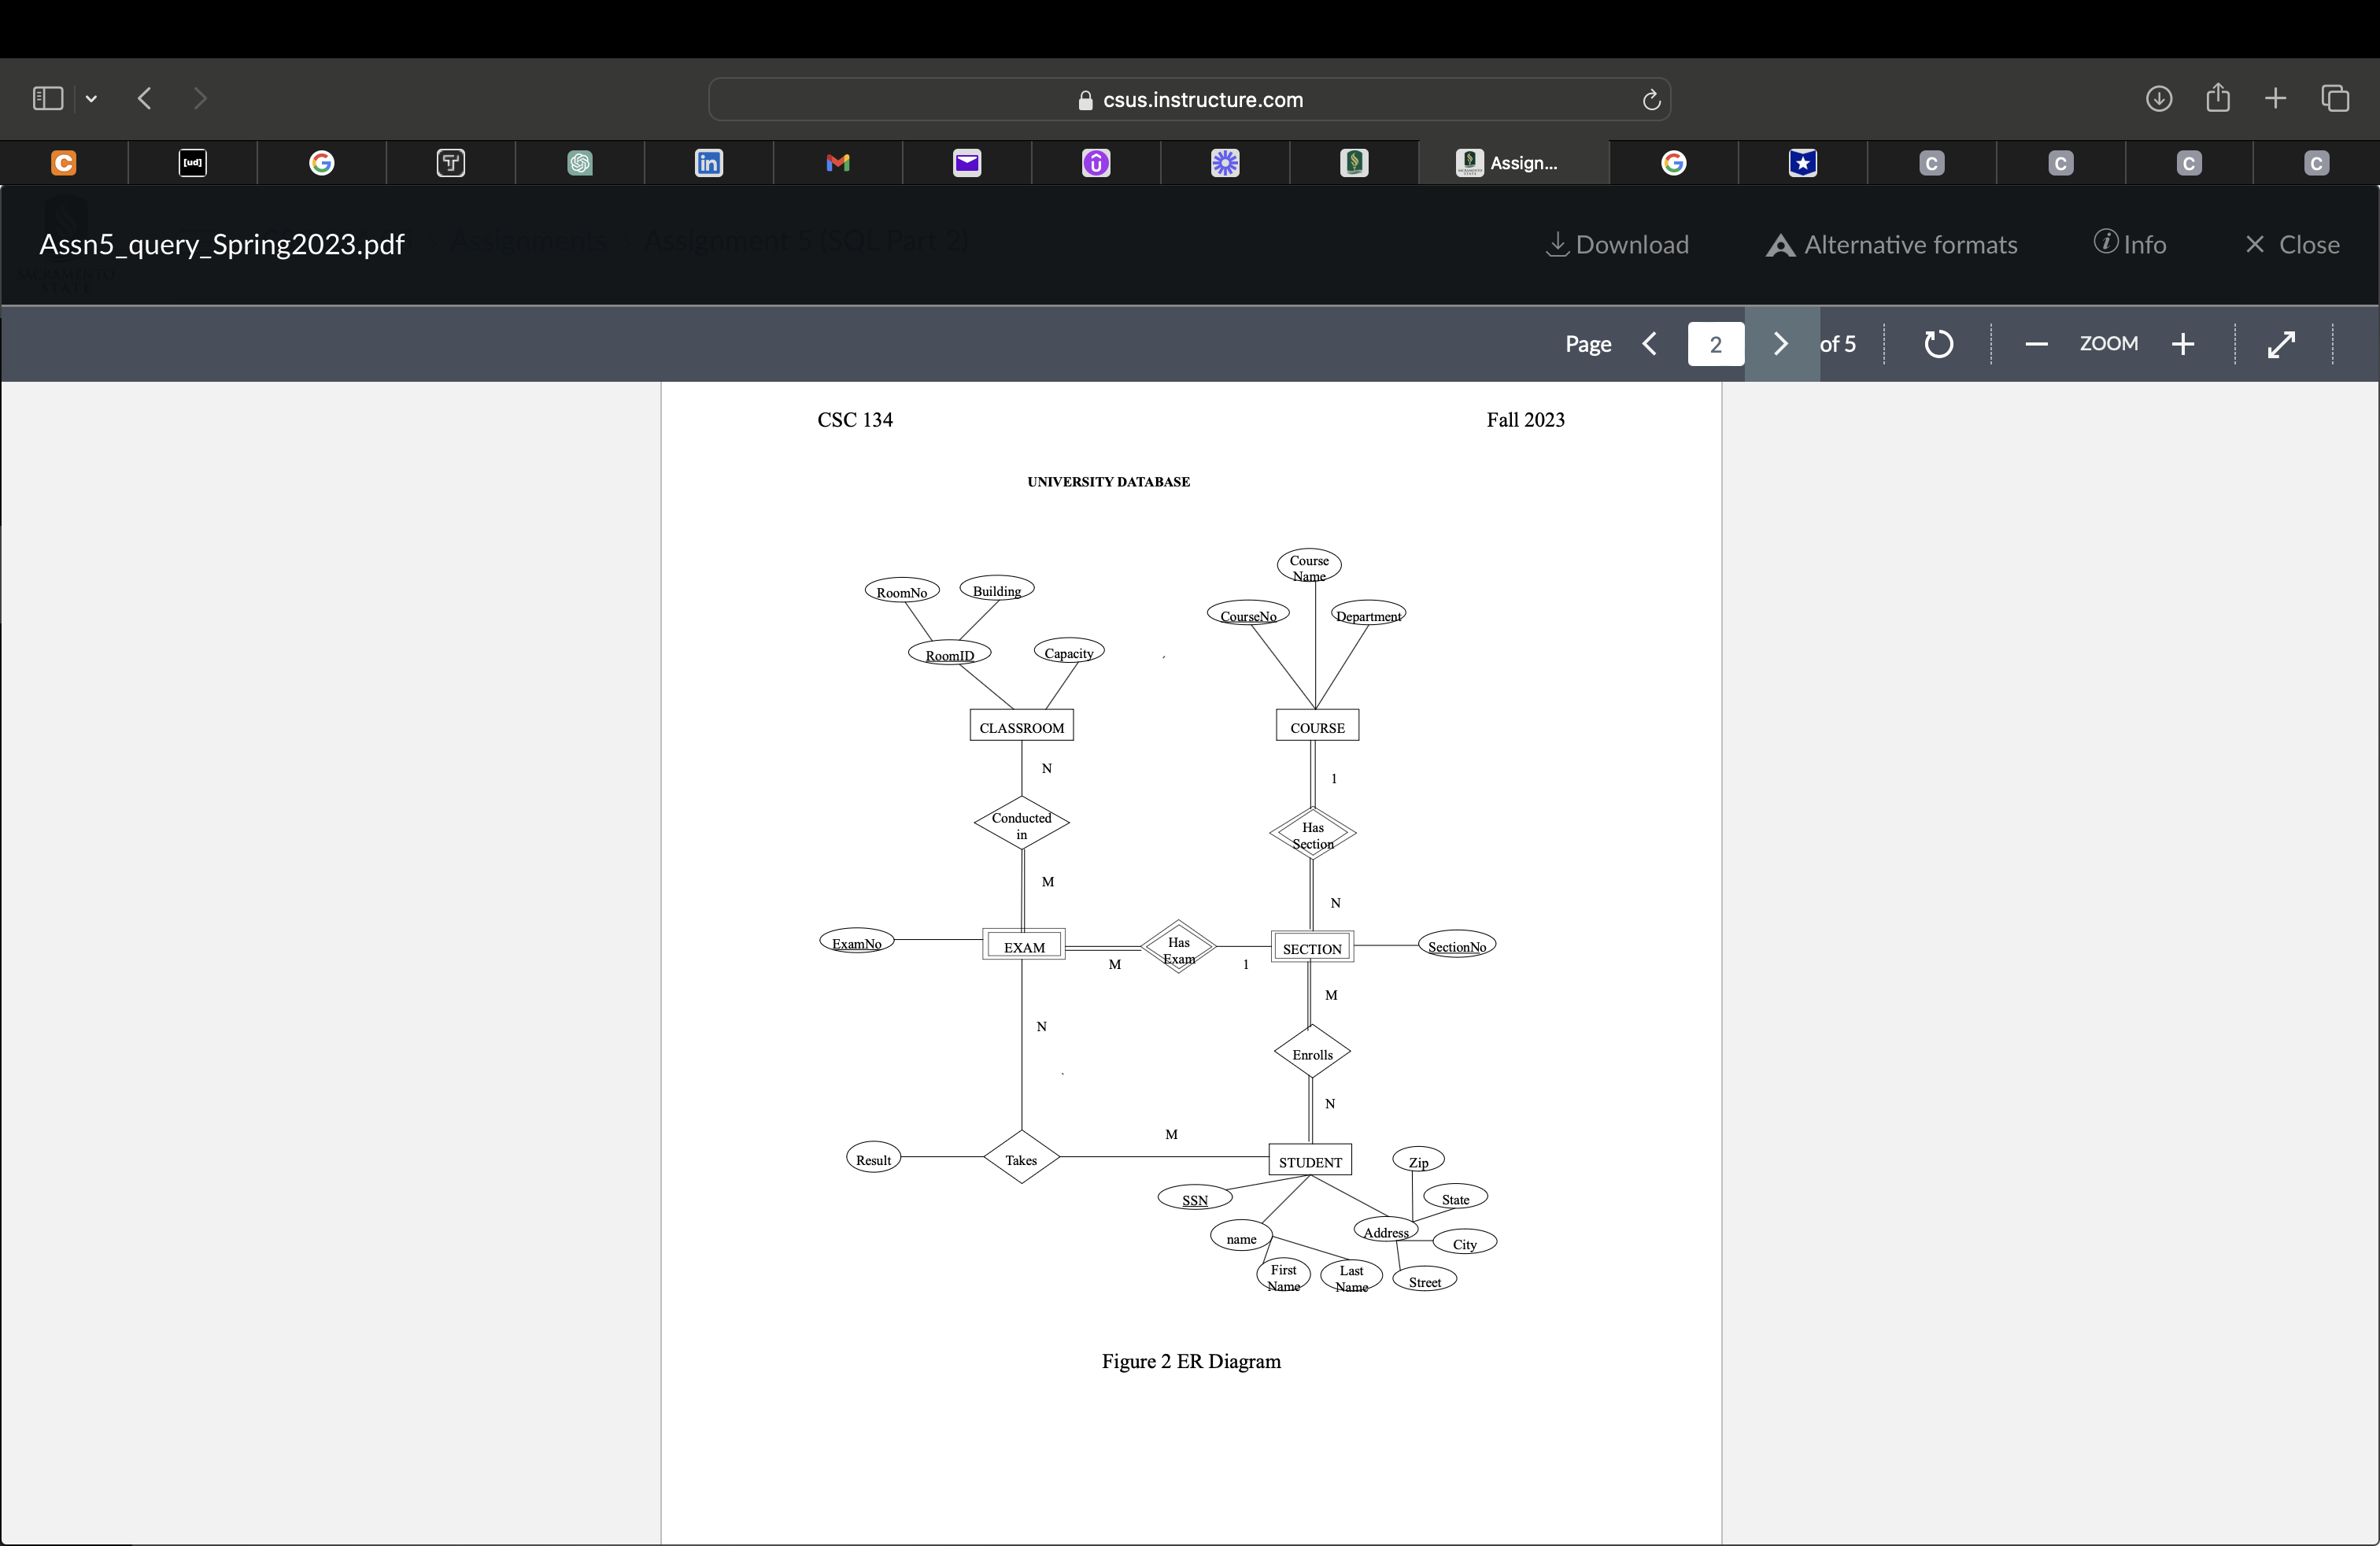Open the Downloads list in the toolbar
2380x1546 pixels.
(2158, 98)
